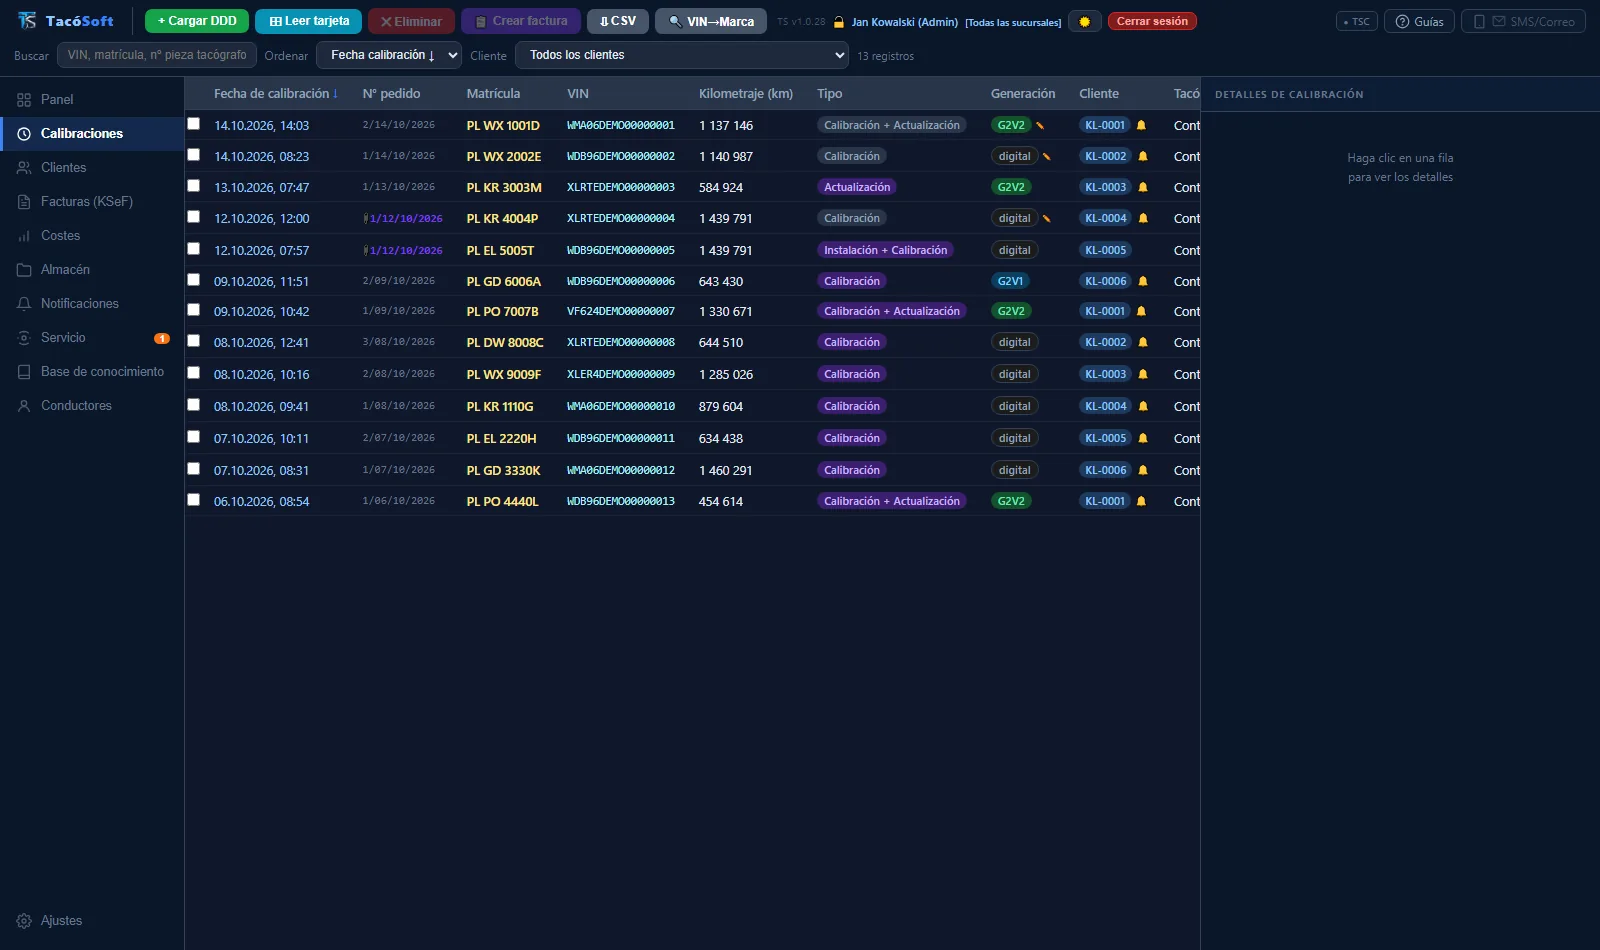Click the Instalación + Calibración type tag
This screenshot has height=950, width=1600.
pyautogui.click(x=885, y=250)
